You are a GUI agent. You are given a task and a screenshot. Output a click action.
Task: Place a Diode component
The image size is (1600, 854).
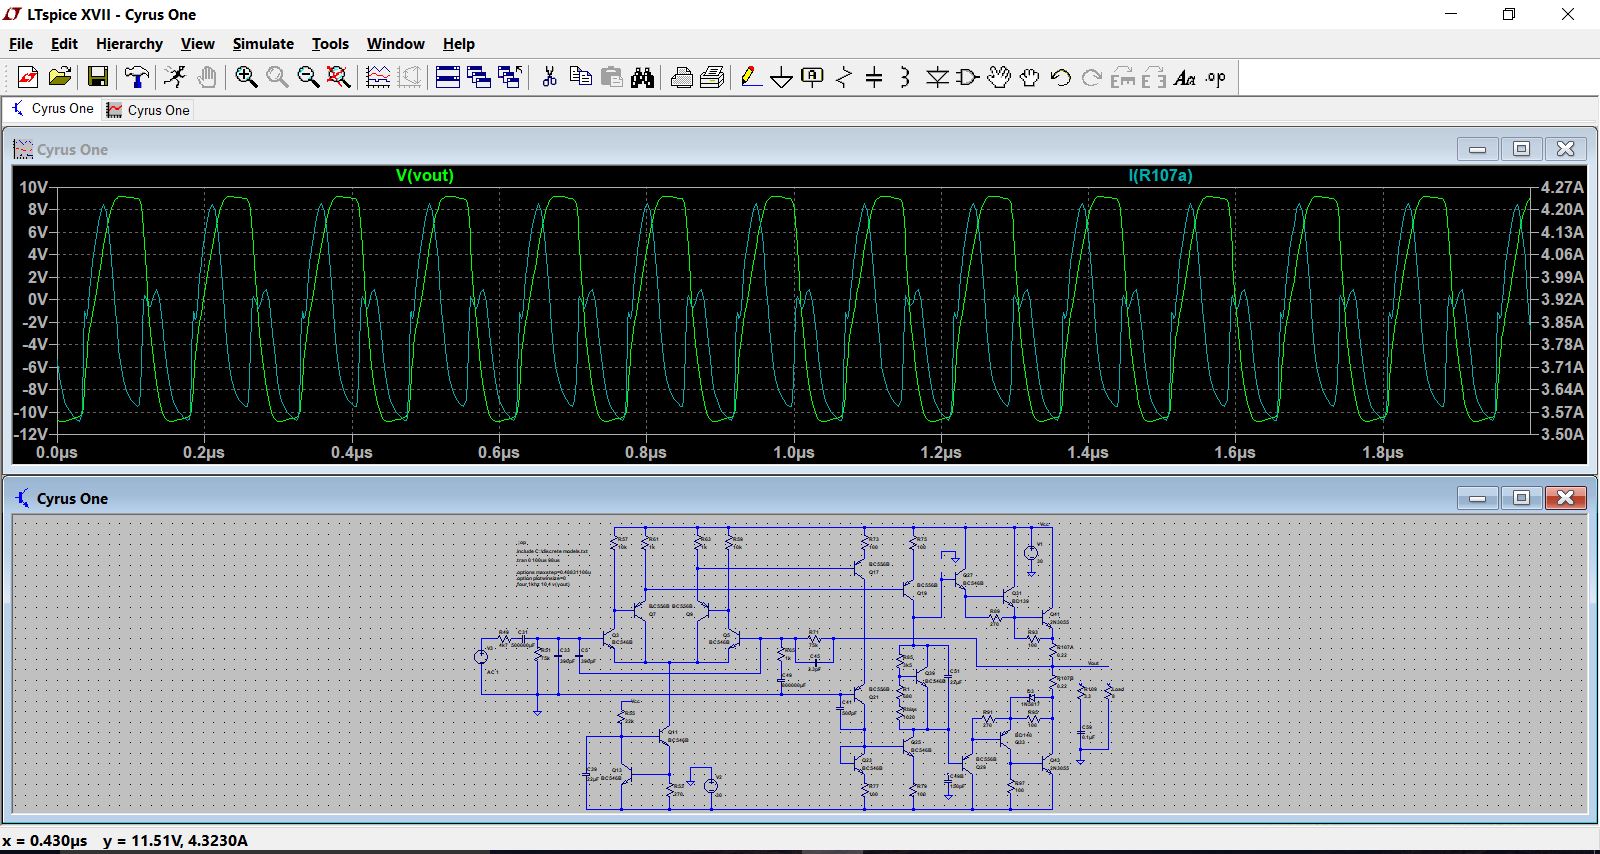[x=937, y=77]
